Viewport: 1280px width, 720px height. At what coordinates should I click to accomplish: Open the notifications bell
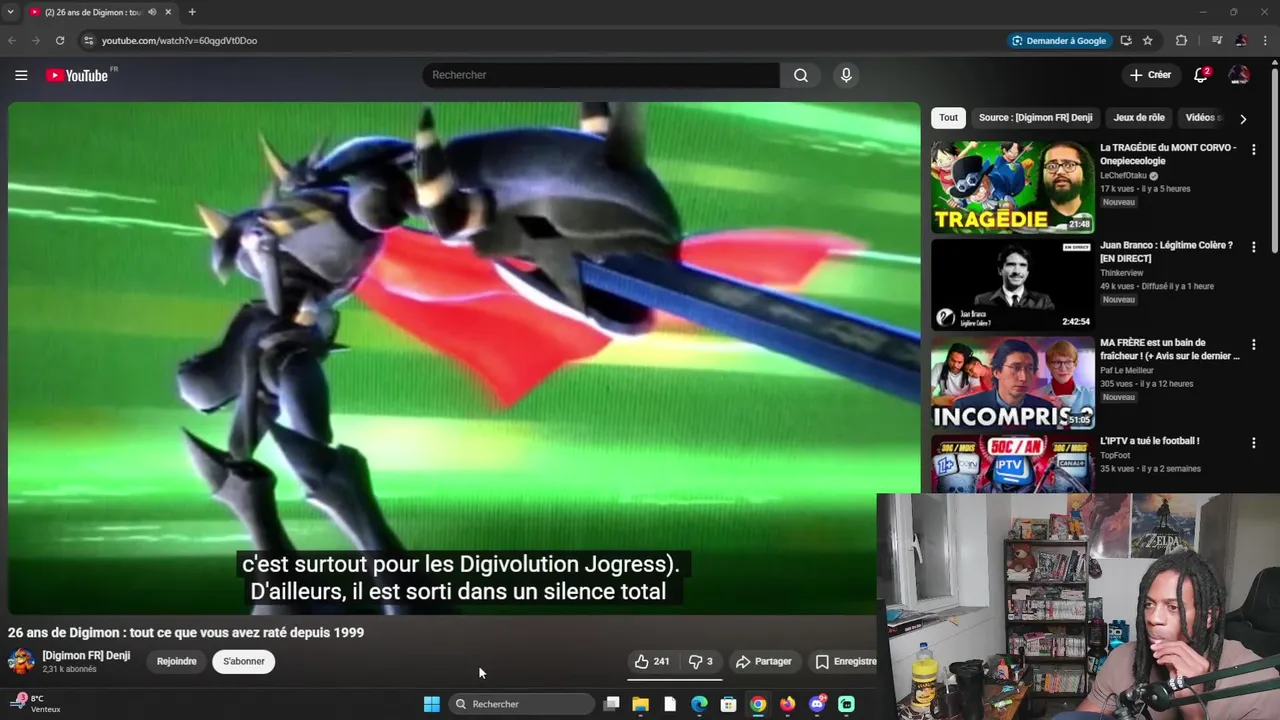pos(1201,75)
